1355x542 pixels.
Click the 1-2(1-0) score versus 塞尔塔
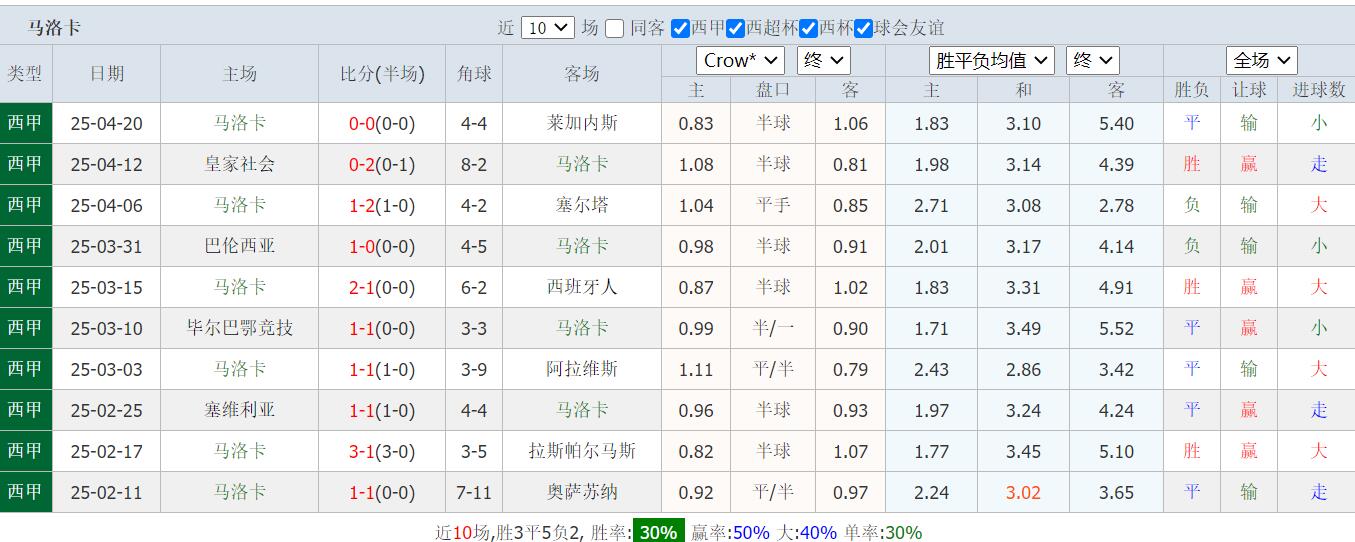(x=381, y=205)
